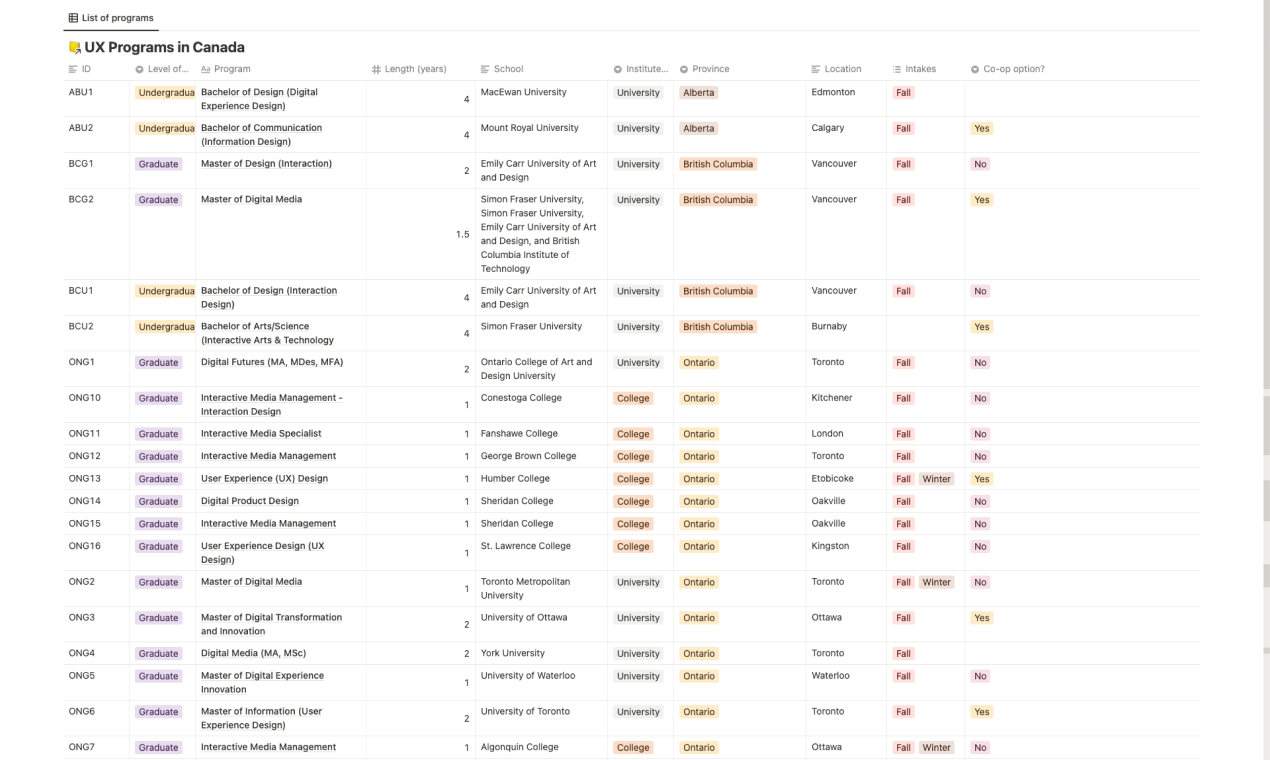
Task: Click the No co-op tag in row BCG1
Action: tap(980, 164)
